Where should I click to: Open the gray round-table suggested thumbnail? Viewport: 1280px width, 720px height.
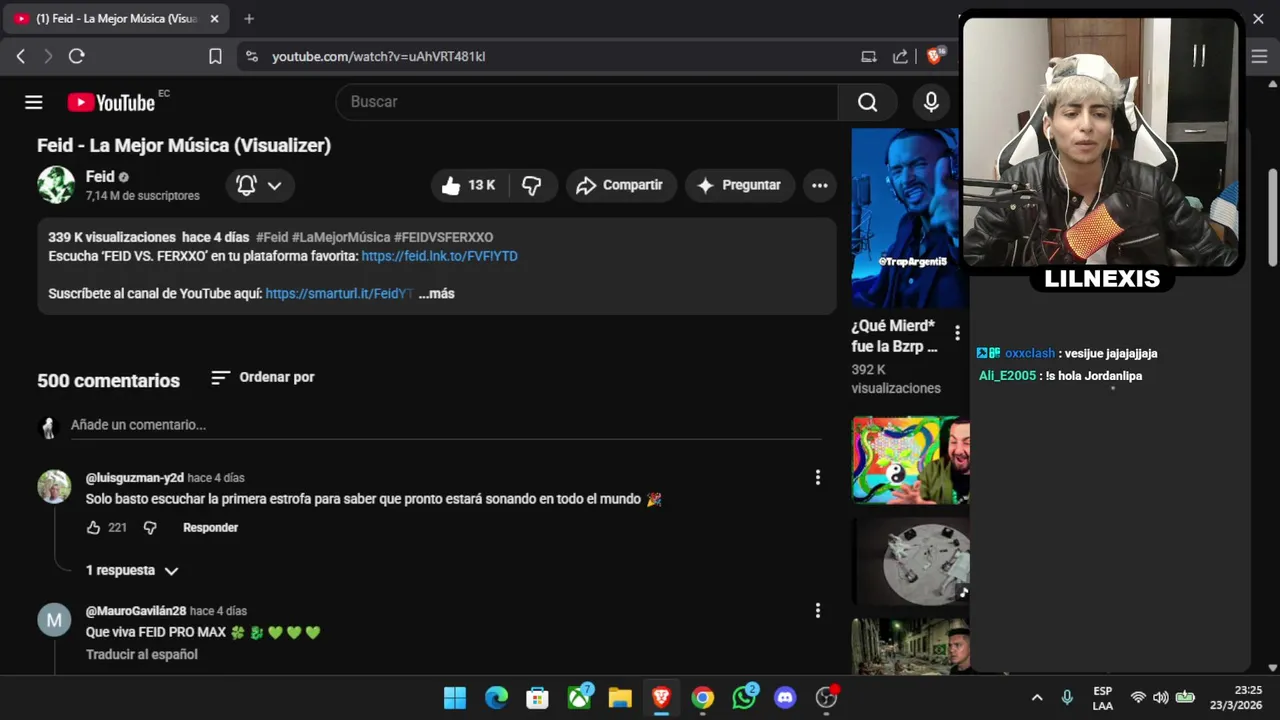[x=910, y=561]
